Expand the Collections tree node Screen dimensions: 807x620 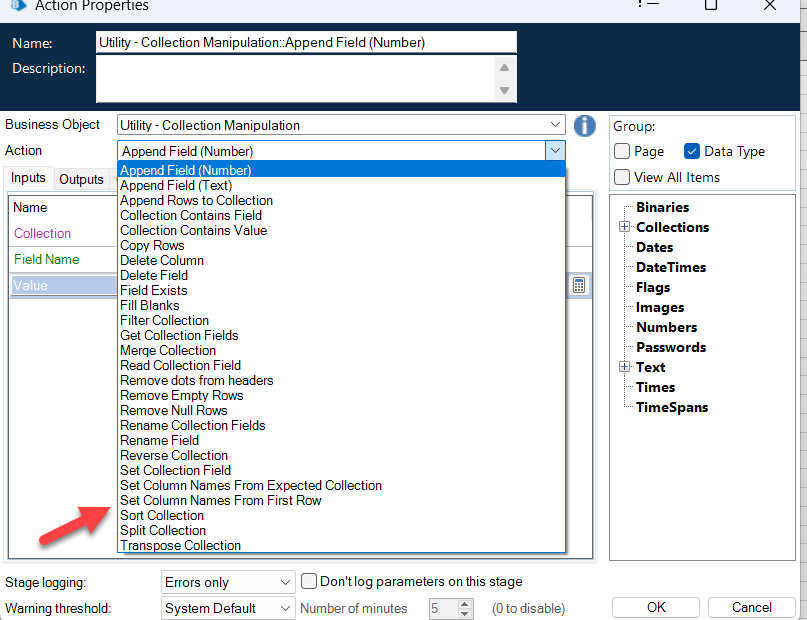pyautogui.click(x=624, y=227)
